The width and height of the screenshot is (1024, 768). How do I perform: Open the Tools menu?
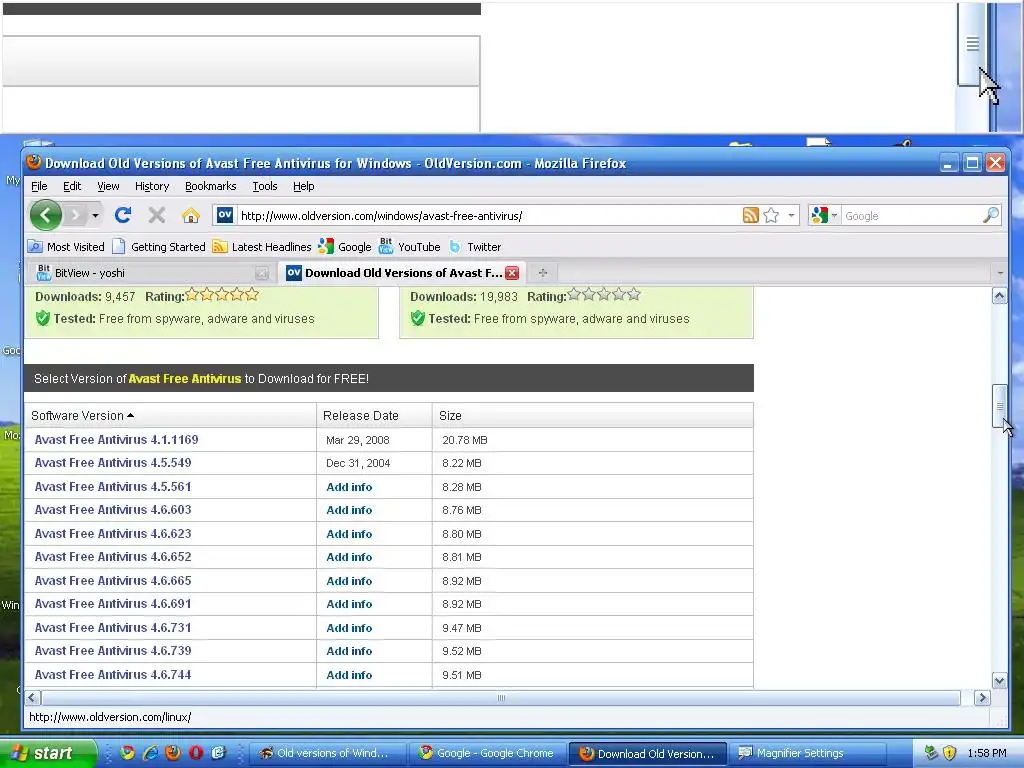tap(264, 186)
